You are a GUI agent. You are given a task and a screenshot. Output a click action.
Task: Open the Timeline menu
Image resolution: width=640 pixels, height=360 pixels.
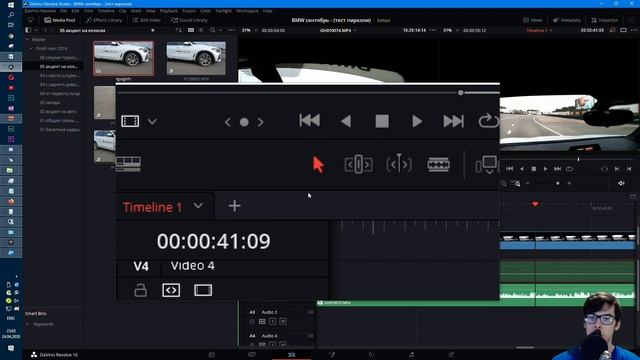[106, 11]
